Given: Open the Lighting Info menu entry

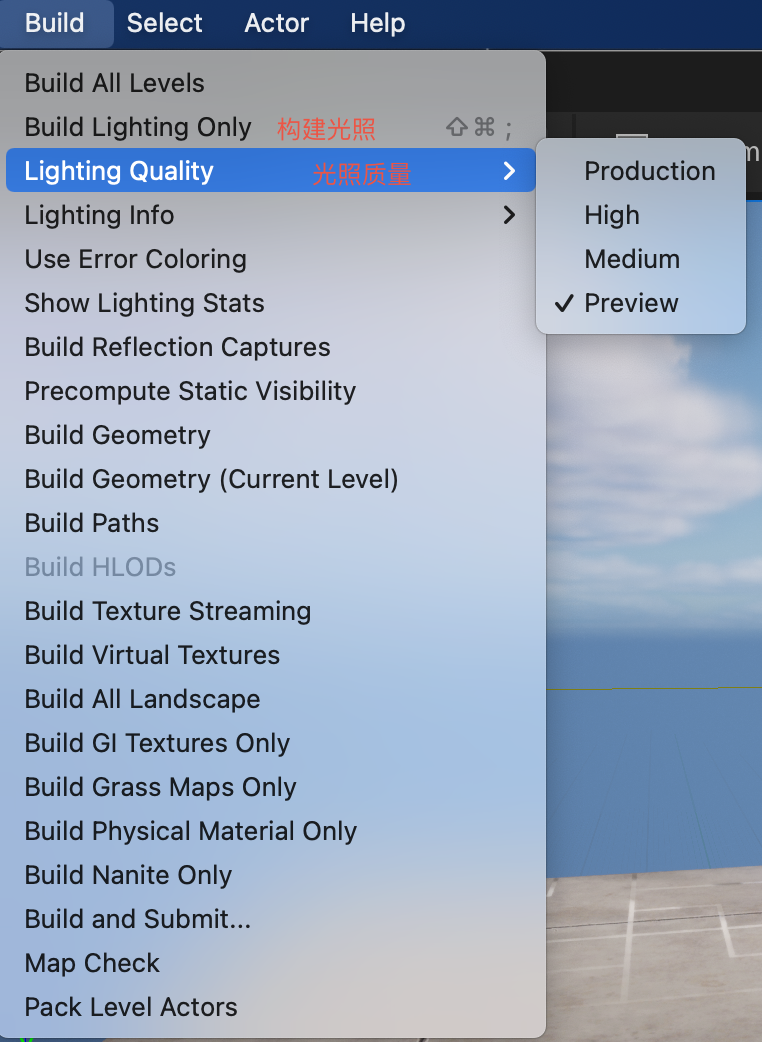Looking at the screenshot, I should pyautogui.click(x=271, y=215).
